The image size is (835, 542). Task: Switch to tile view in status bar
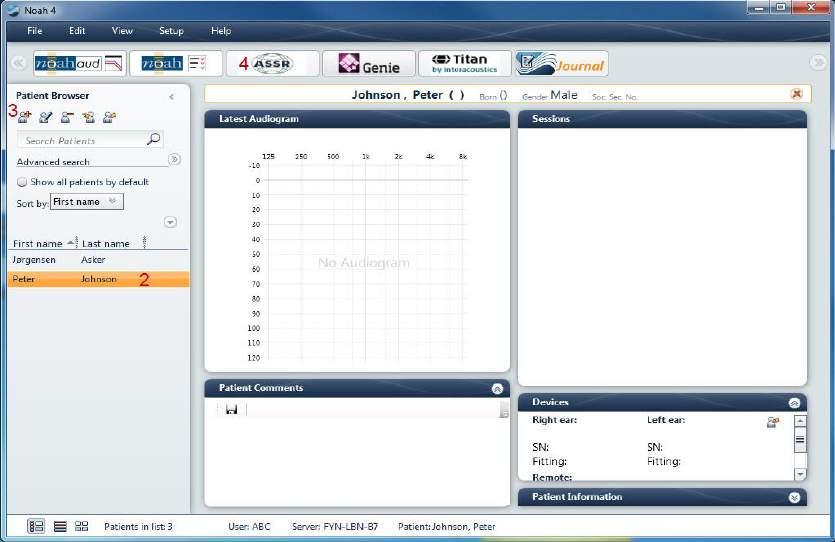click(x=81, y=526)
